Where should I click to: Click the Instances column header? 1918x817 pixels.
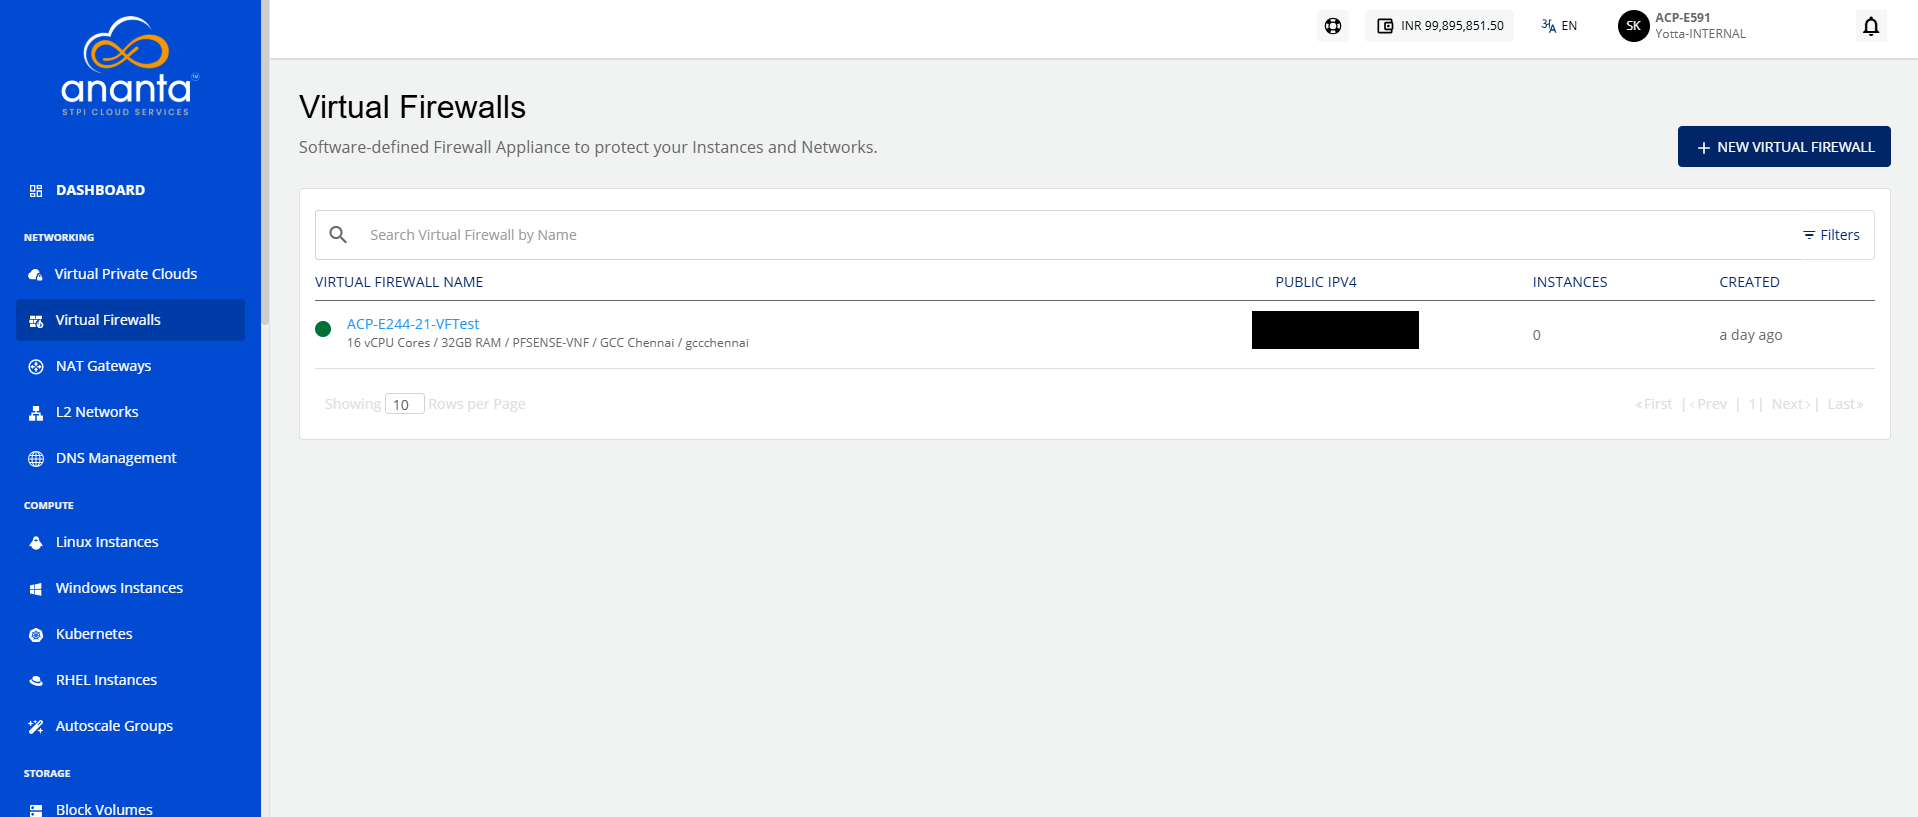pos(1570,282)
